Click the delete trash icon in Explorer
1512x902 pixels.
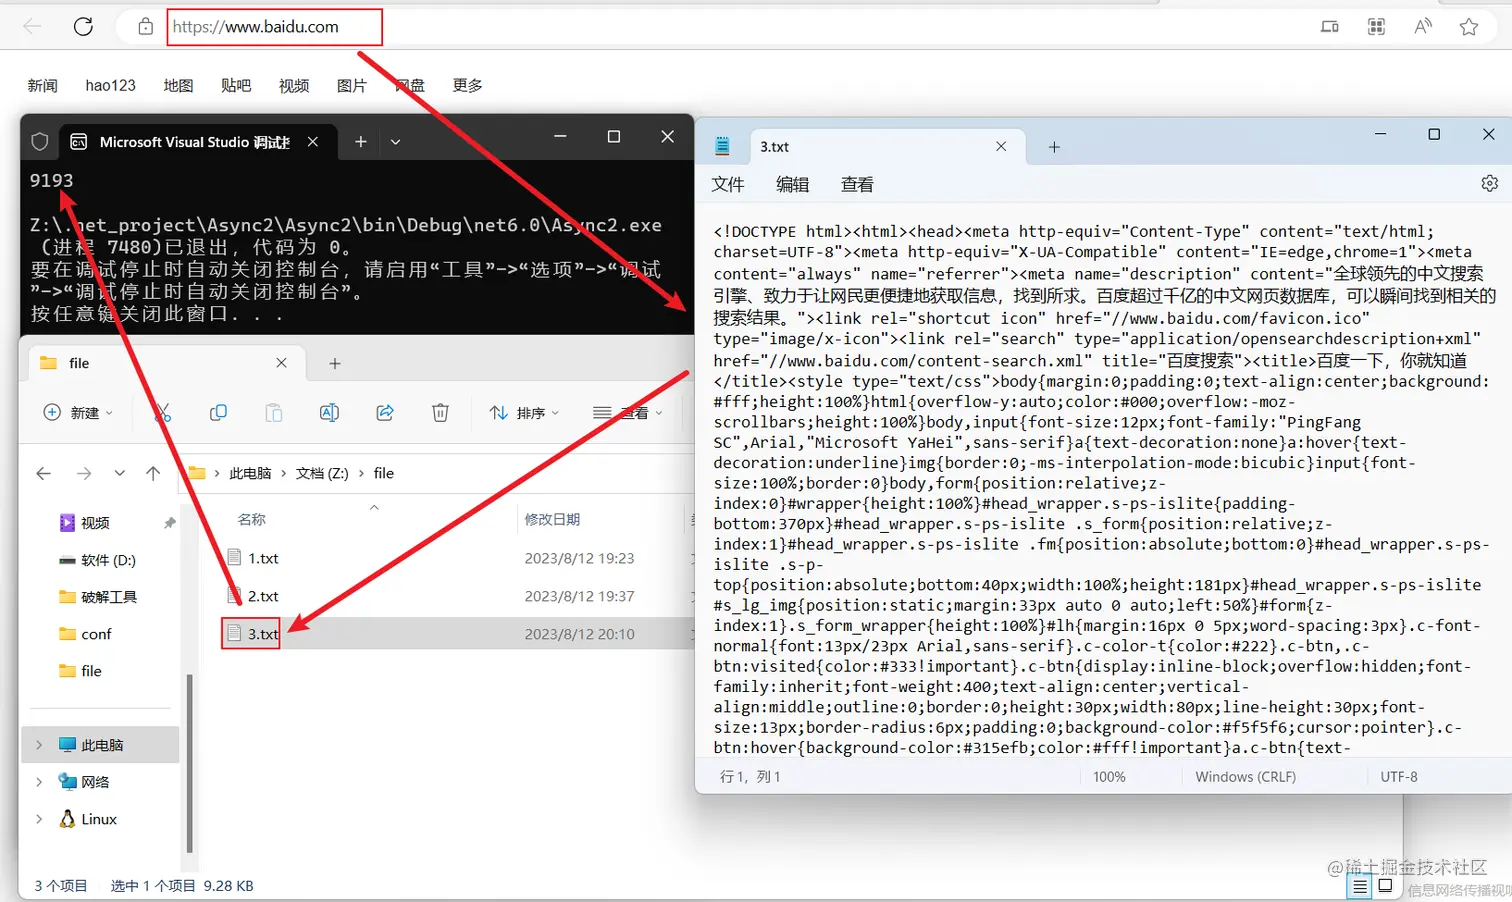point(440,413)
